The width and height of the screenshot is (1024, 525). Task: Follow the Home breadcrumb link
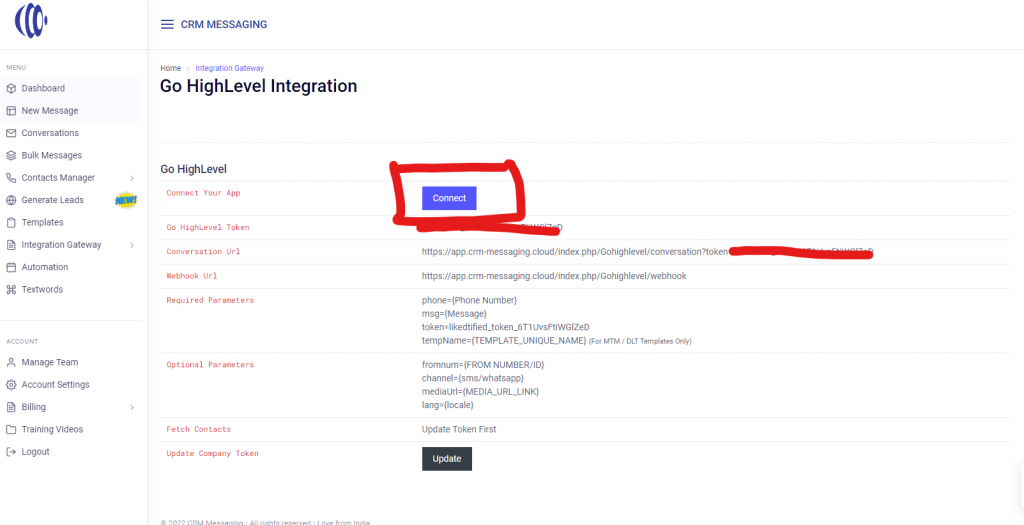[x=170, y=68]
